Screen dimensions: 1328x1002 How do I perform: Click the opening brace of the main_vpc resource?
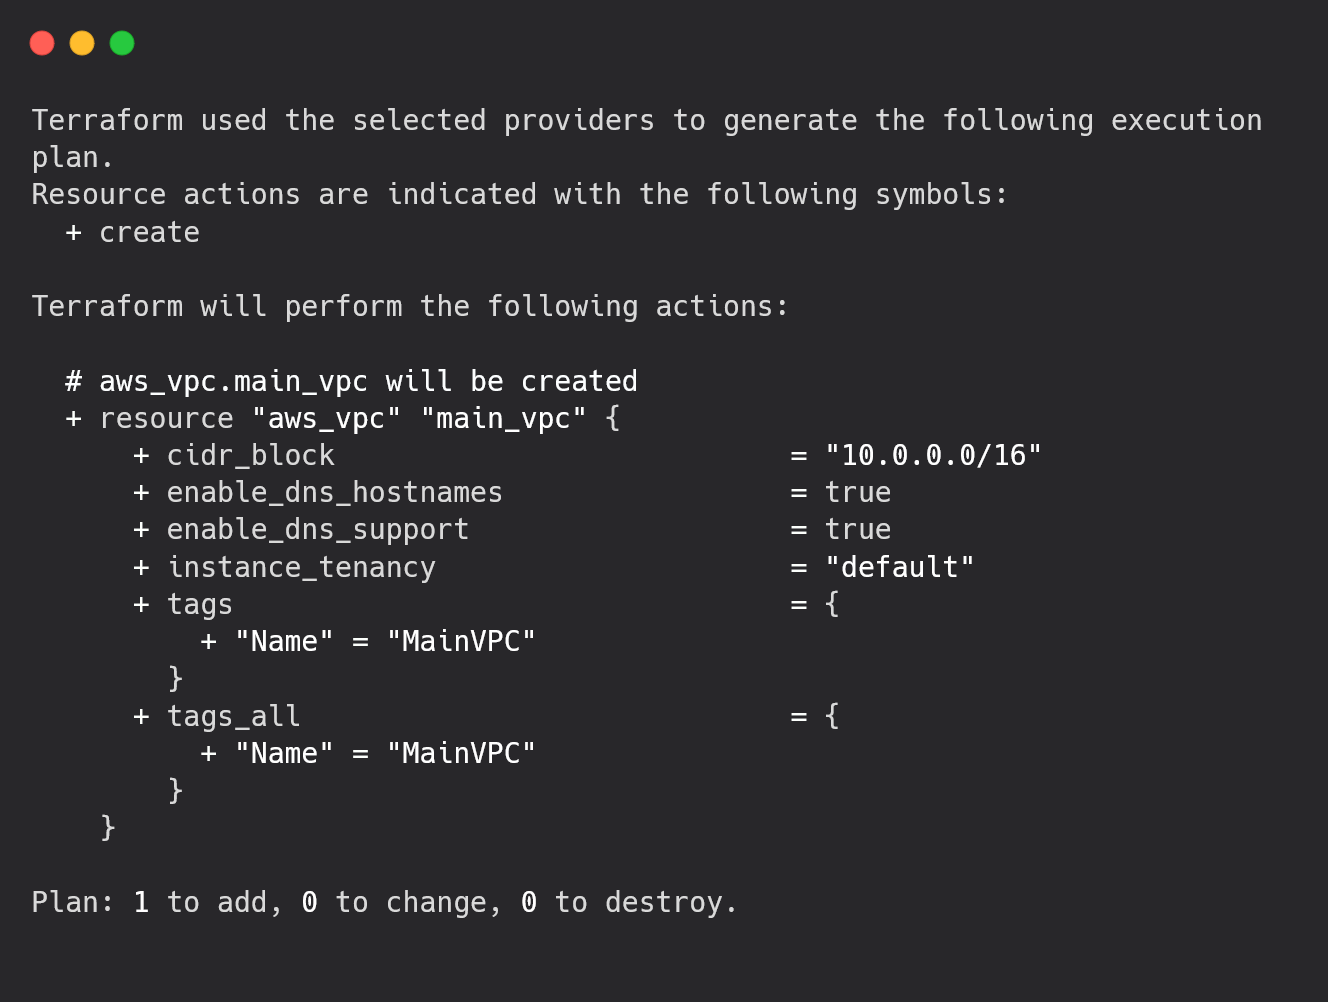coord(613,419)
